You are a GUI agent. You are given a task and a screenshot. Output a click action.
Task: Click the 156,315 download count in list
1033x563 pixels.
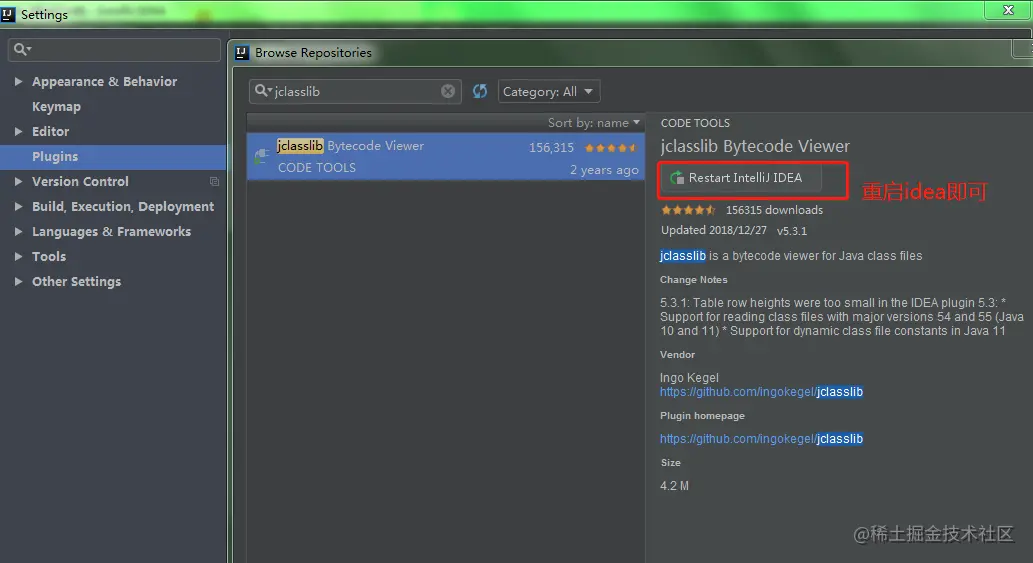tap(551, 148)
